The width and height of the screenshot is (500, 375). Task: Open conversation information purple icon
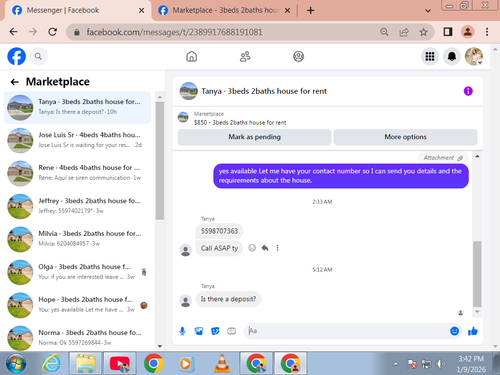[468, 91]
